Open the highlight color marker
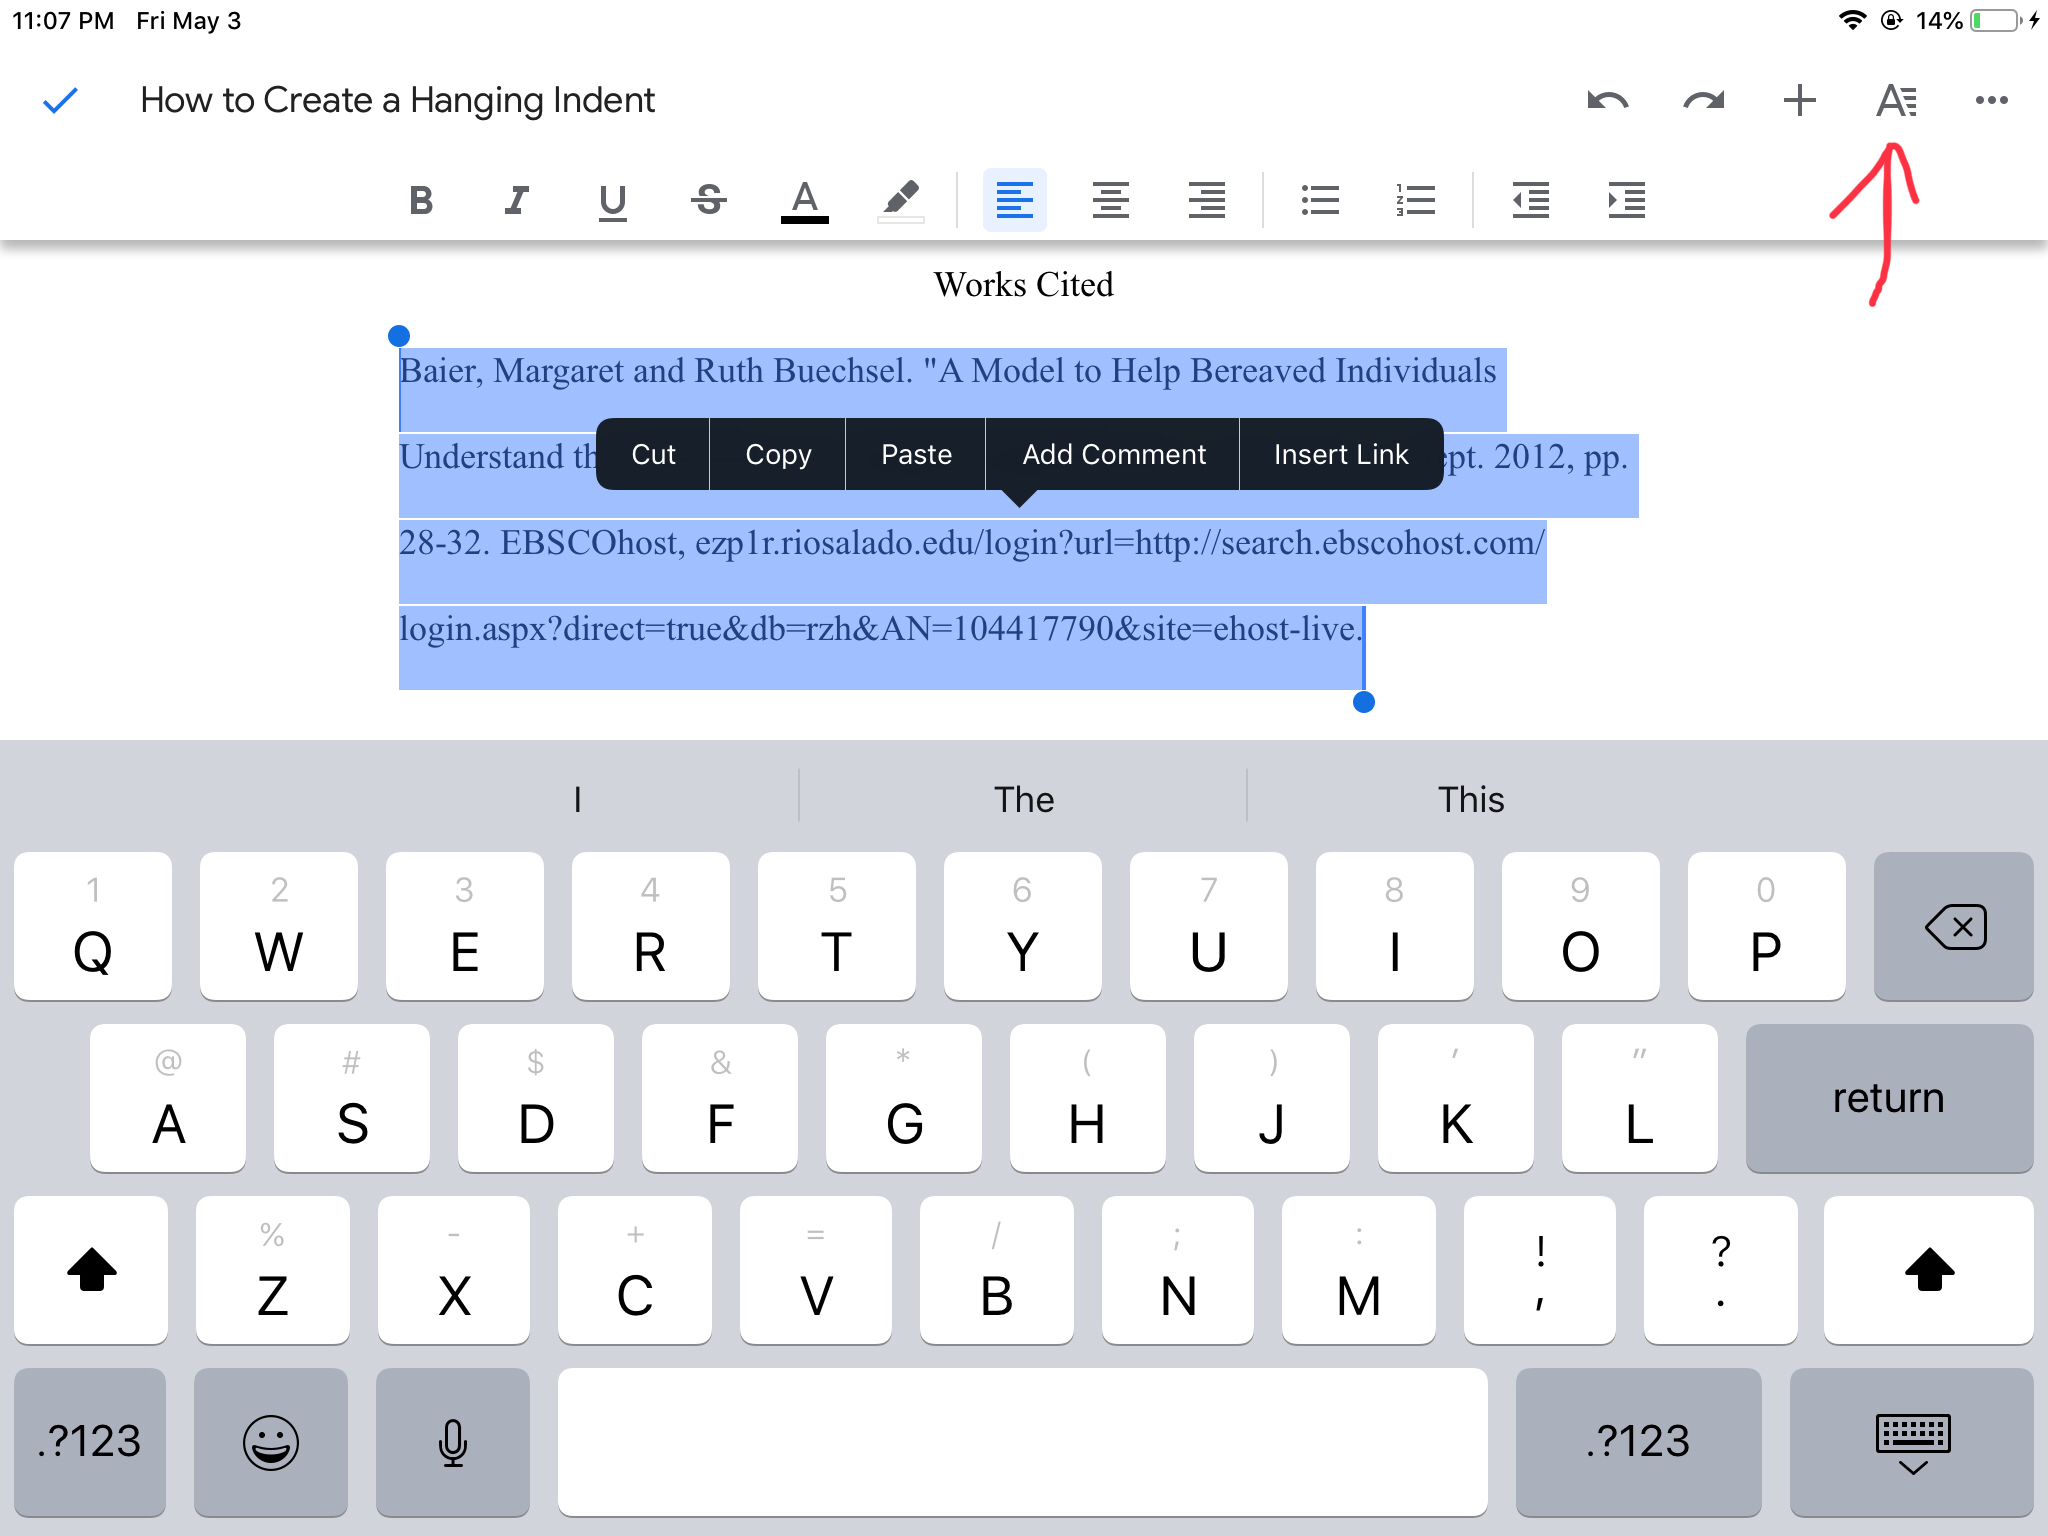Image resolution: width=2048 pixels, height=1536 pixels. [900, 200]
